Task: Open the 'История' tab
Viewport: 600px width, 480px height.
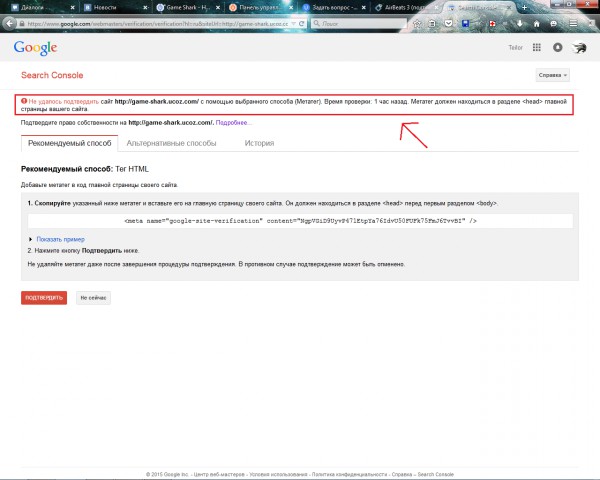Action: [x=259, y=143]
